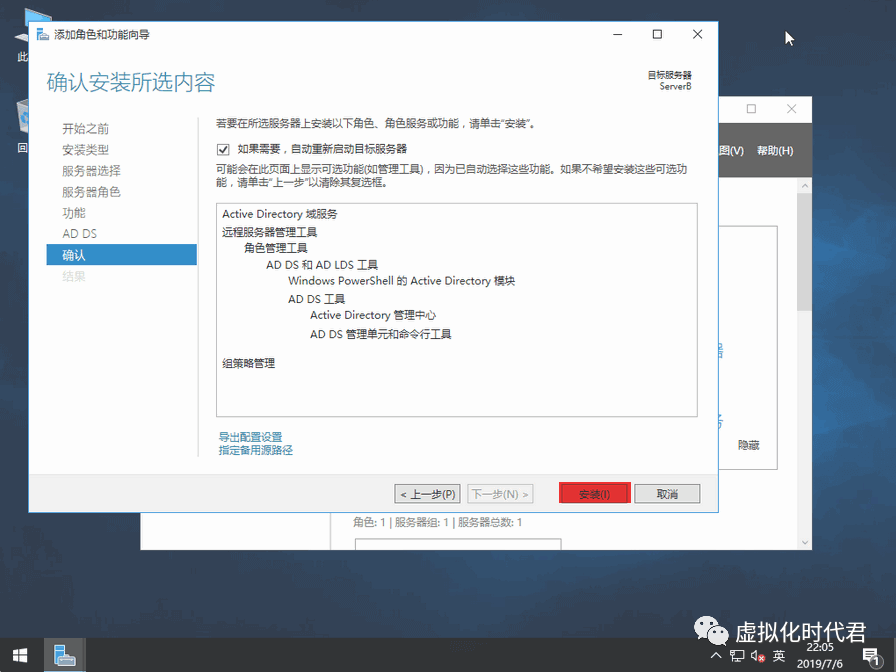Click the '组策略管理' entry
Screen dimensions: 896x672
pos(248,363)
